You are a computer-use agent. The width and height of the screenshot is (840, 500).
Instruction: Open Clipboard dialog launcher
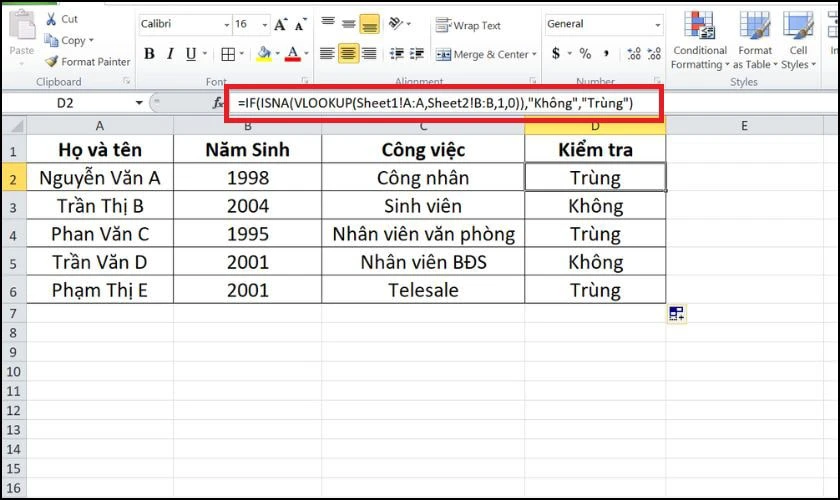pyautogui.click(x=127, y=81)
